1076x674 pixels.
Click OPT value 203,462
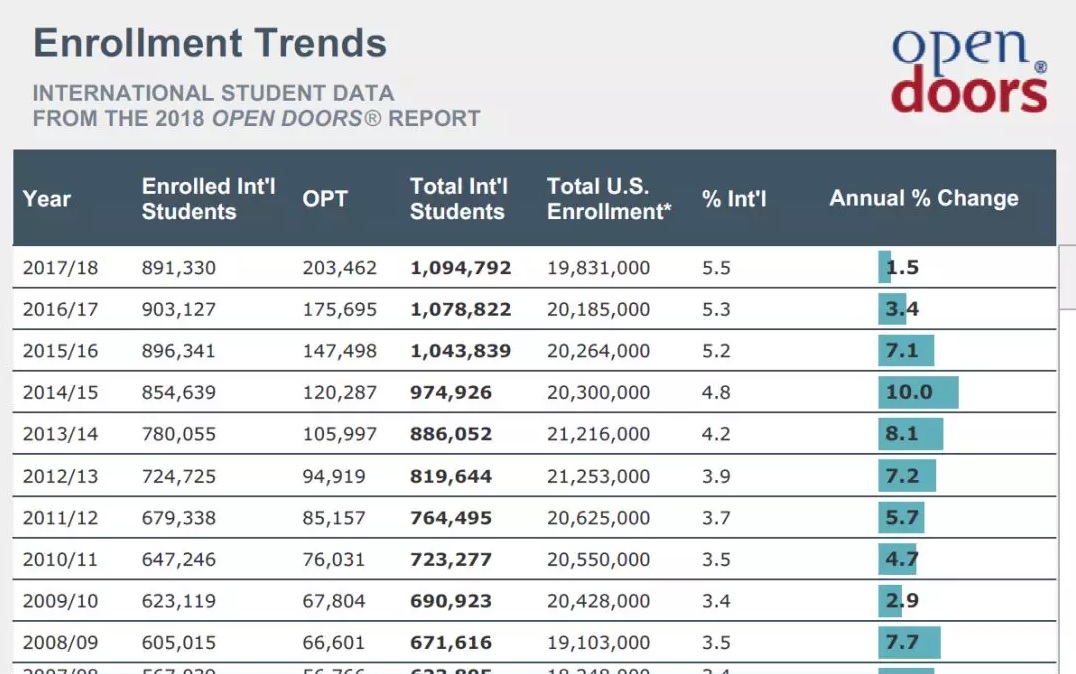tap(340, 268)
